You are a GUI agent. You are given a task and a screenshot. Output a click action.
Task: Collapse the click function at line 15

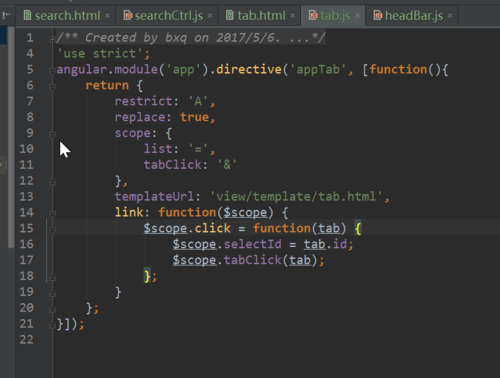[52, 230]
